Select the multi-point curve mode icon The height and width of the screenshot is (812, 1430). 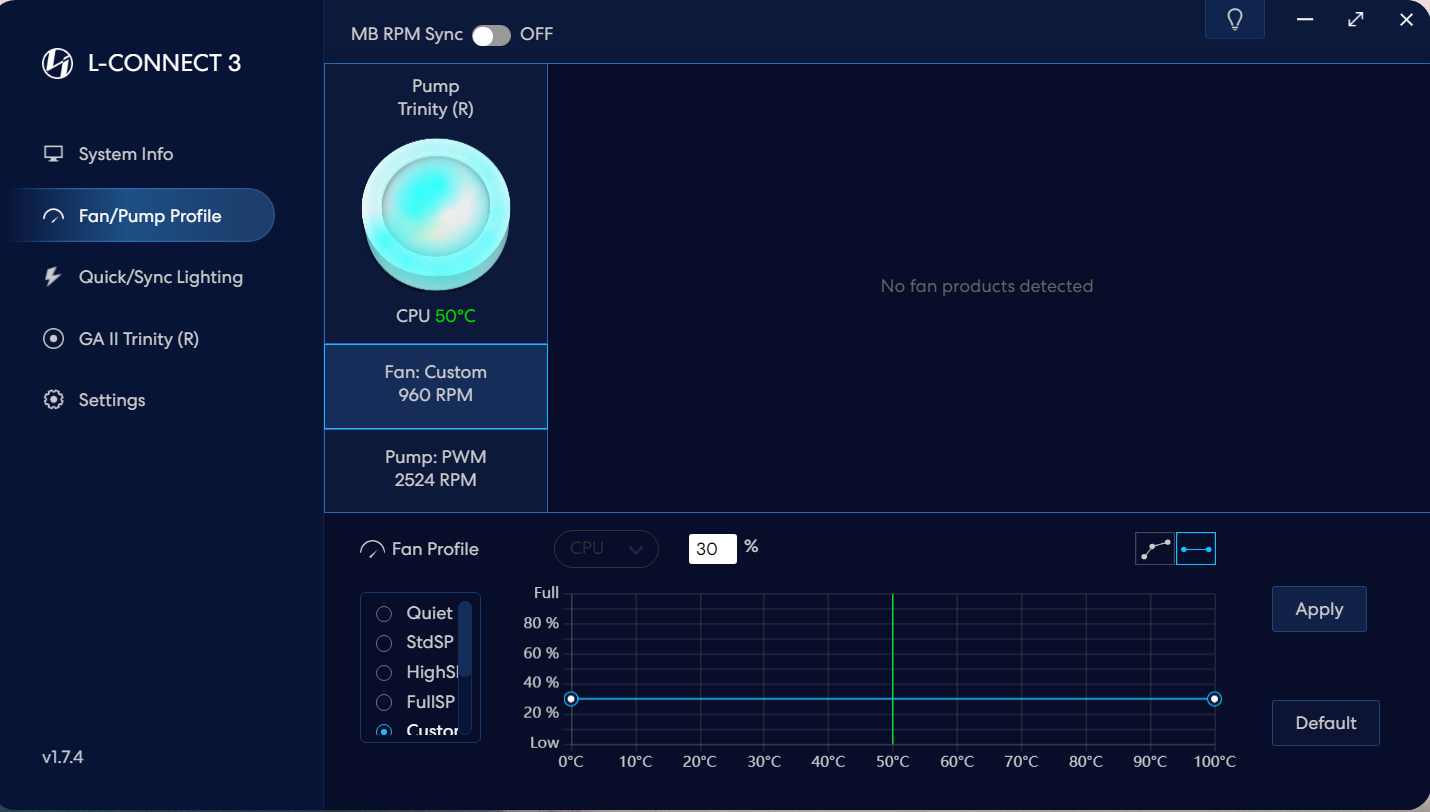point(1155,548)
